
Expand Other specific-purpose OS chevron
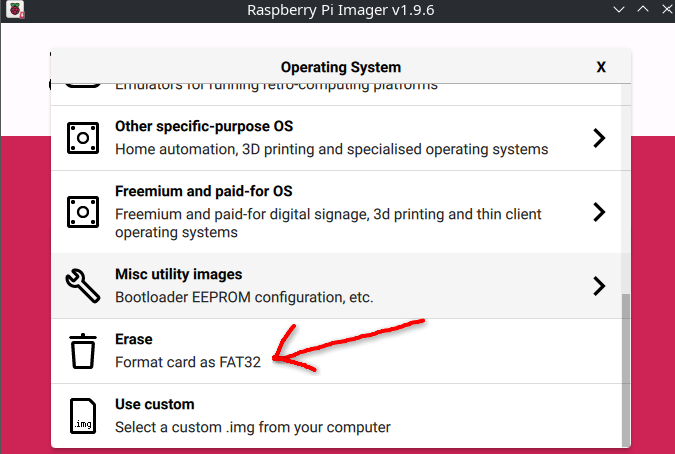(599, 138)
